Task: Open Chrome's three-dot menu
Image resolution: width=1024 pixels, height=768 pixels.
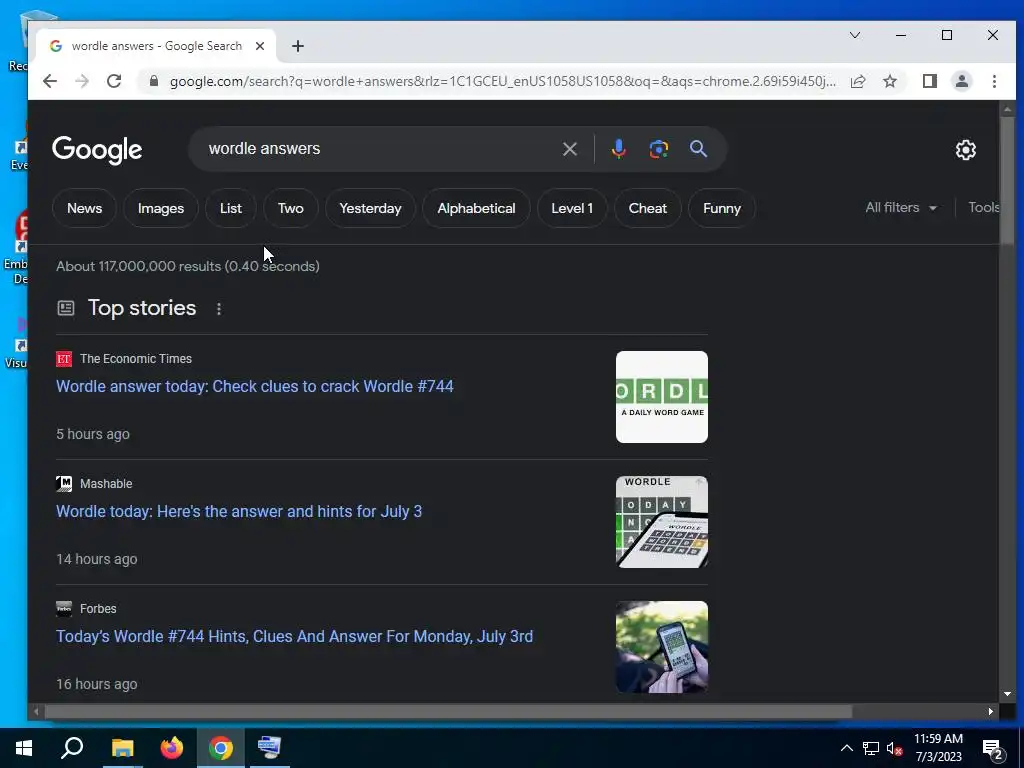Action: (994, 81)
